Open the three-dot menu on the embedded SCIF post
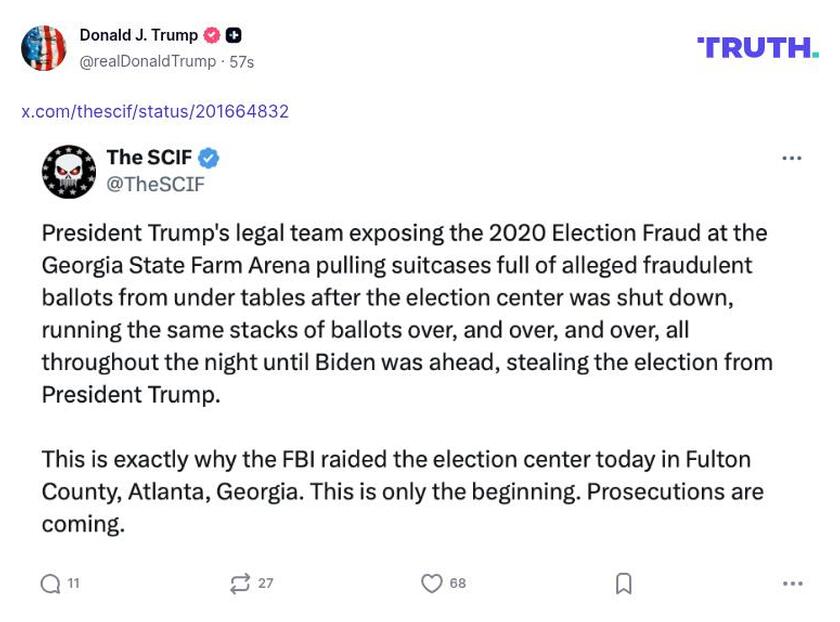 coord(793,156)
